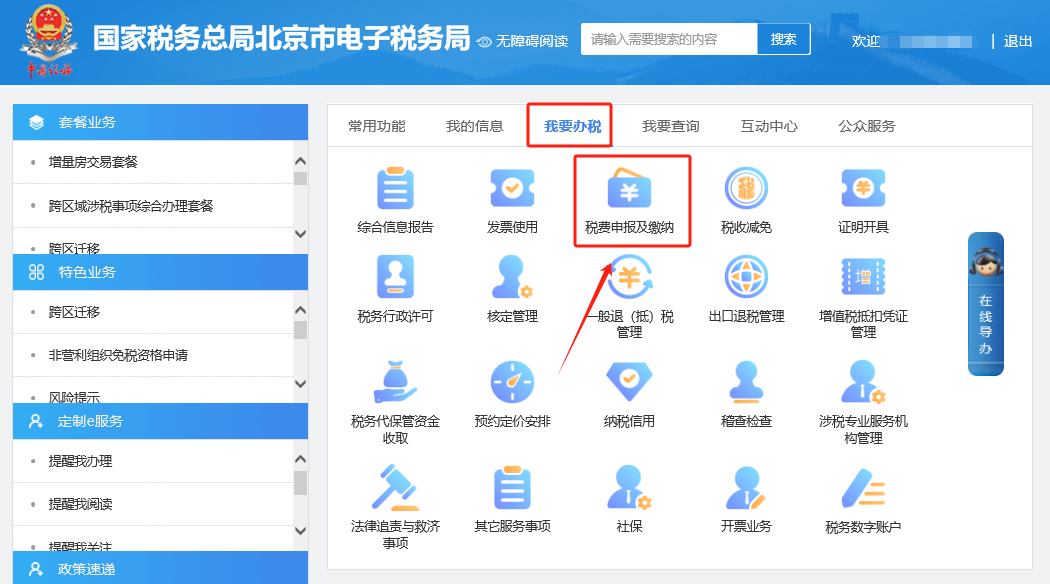Viewport: 1050px width, 584px height.
Task: Click scrollbar thumb in 特色业务 list
Action: pos(301,330)
